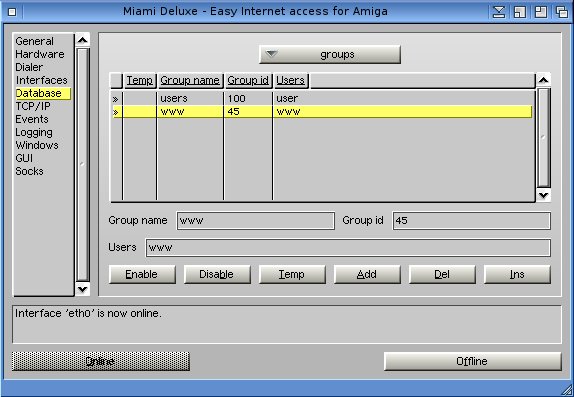Click the window depth gadget
The height and width of the screenshot is (397, 574).
pyautogui.click(x=562, y=12)
